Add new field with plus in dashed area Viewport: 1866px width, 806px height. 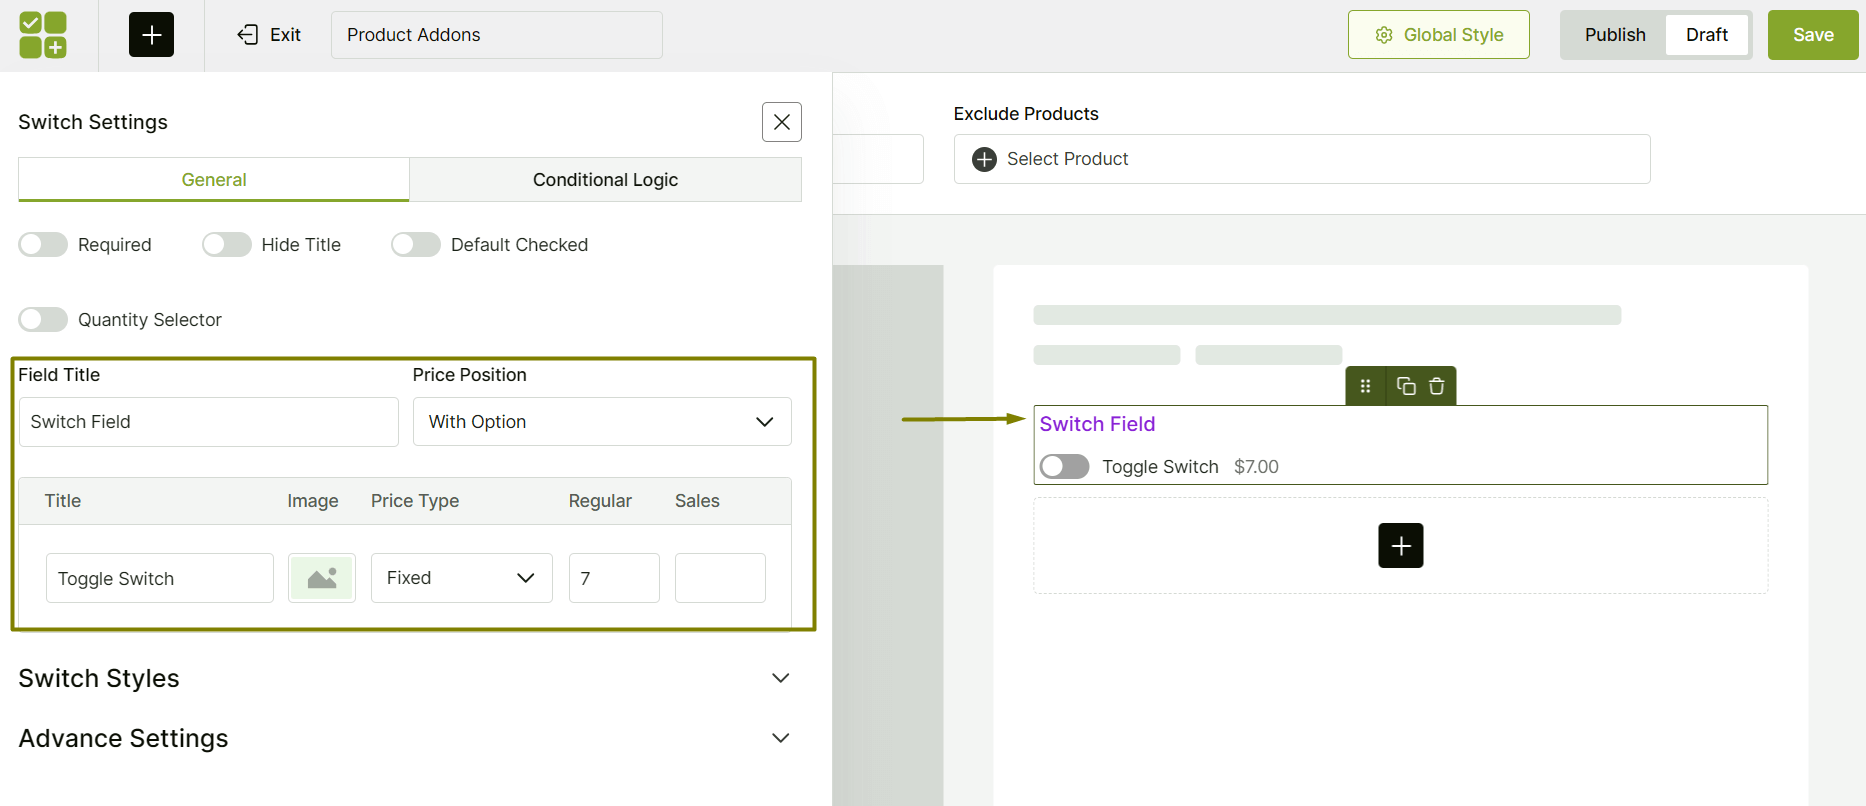coord(1400,546)
